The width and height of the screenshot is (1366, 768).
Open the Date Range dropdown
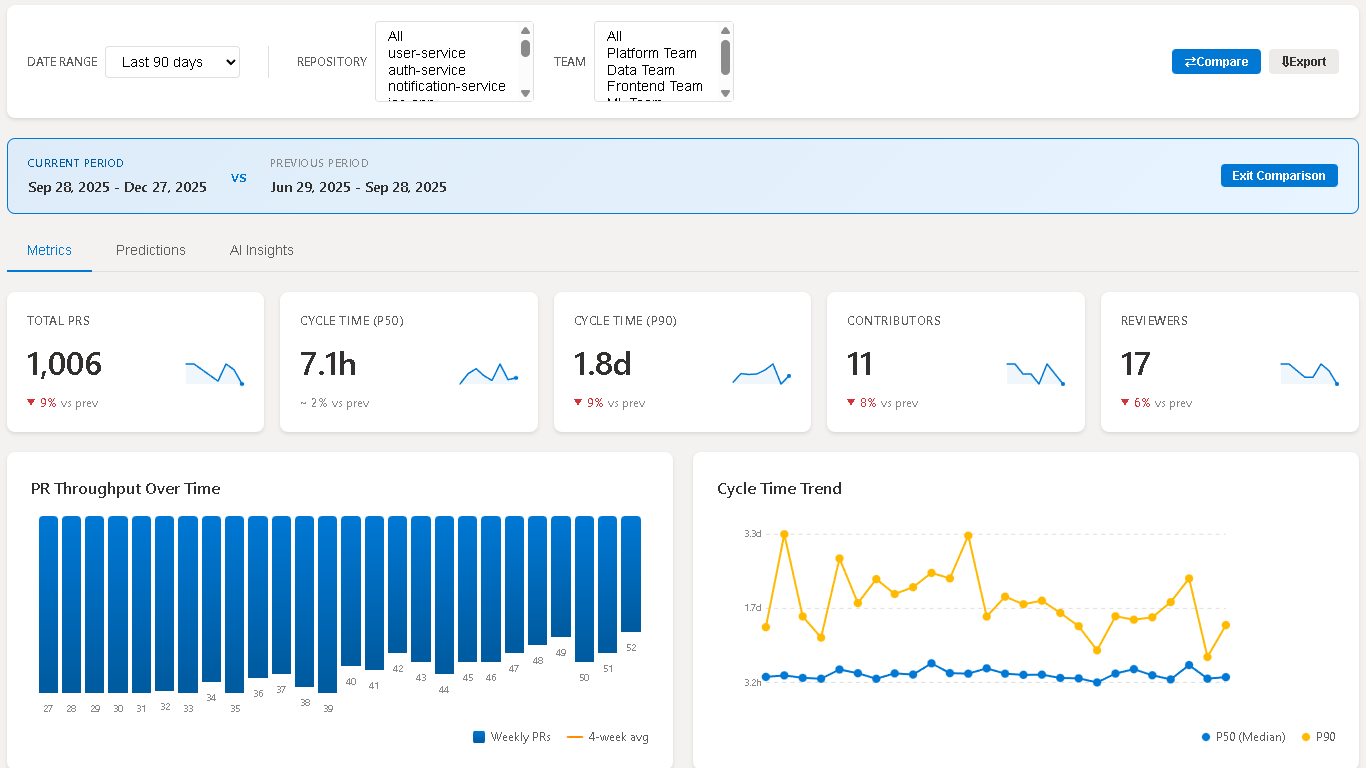pos(172,62)
